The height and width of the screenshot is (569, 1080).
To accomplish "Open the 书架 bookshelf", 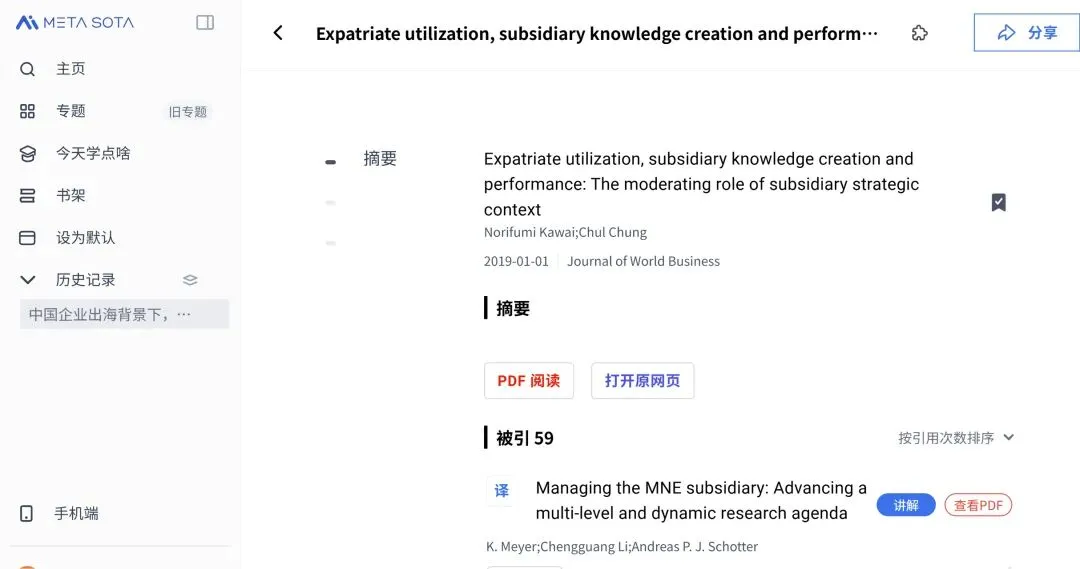I will (70, 195).
